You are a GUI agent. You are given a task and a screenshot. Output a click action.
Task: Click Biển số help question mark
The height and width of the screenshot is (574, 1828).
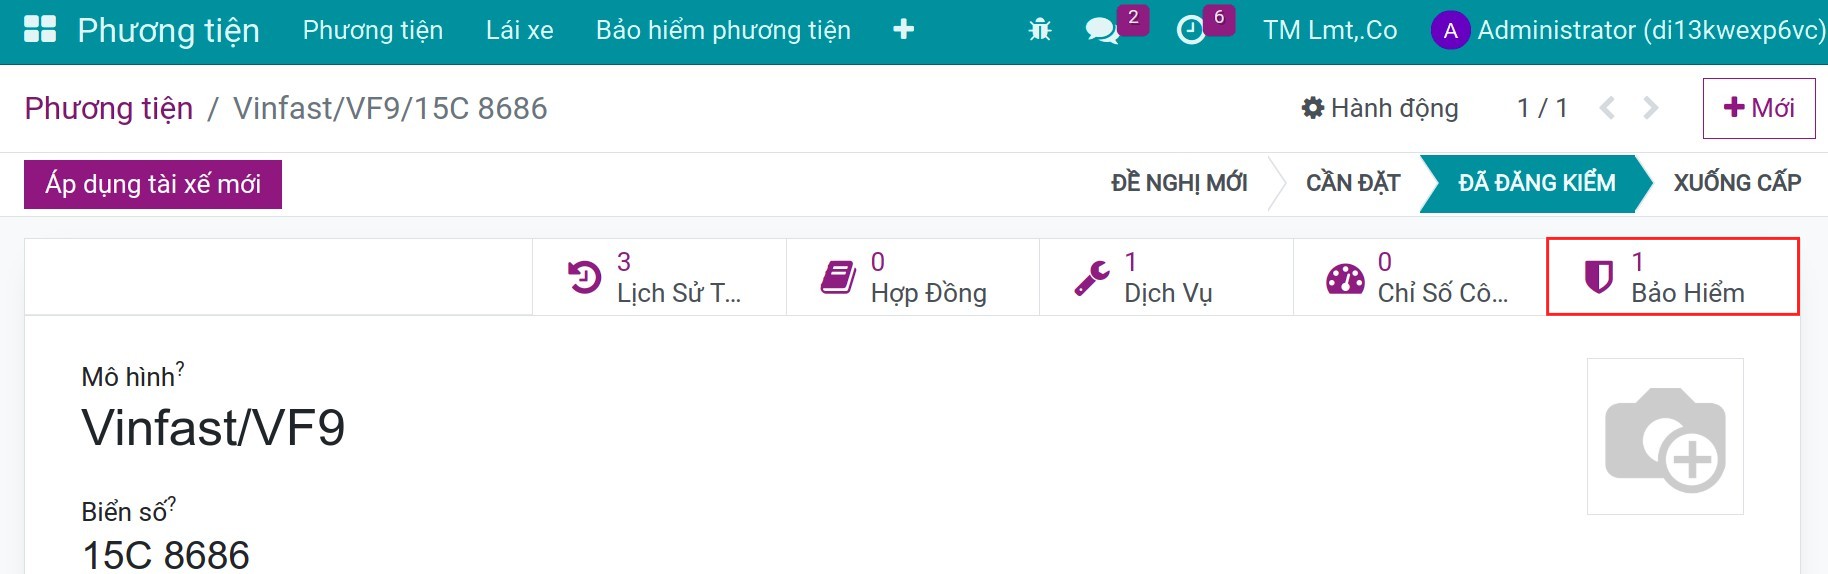(x=171, y=503)
